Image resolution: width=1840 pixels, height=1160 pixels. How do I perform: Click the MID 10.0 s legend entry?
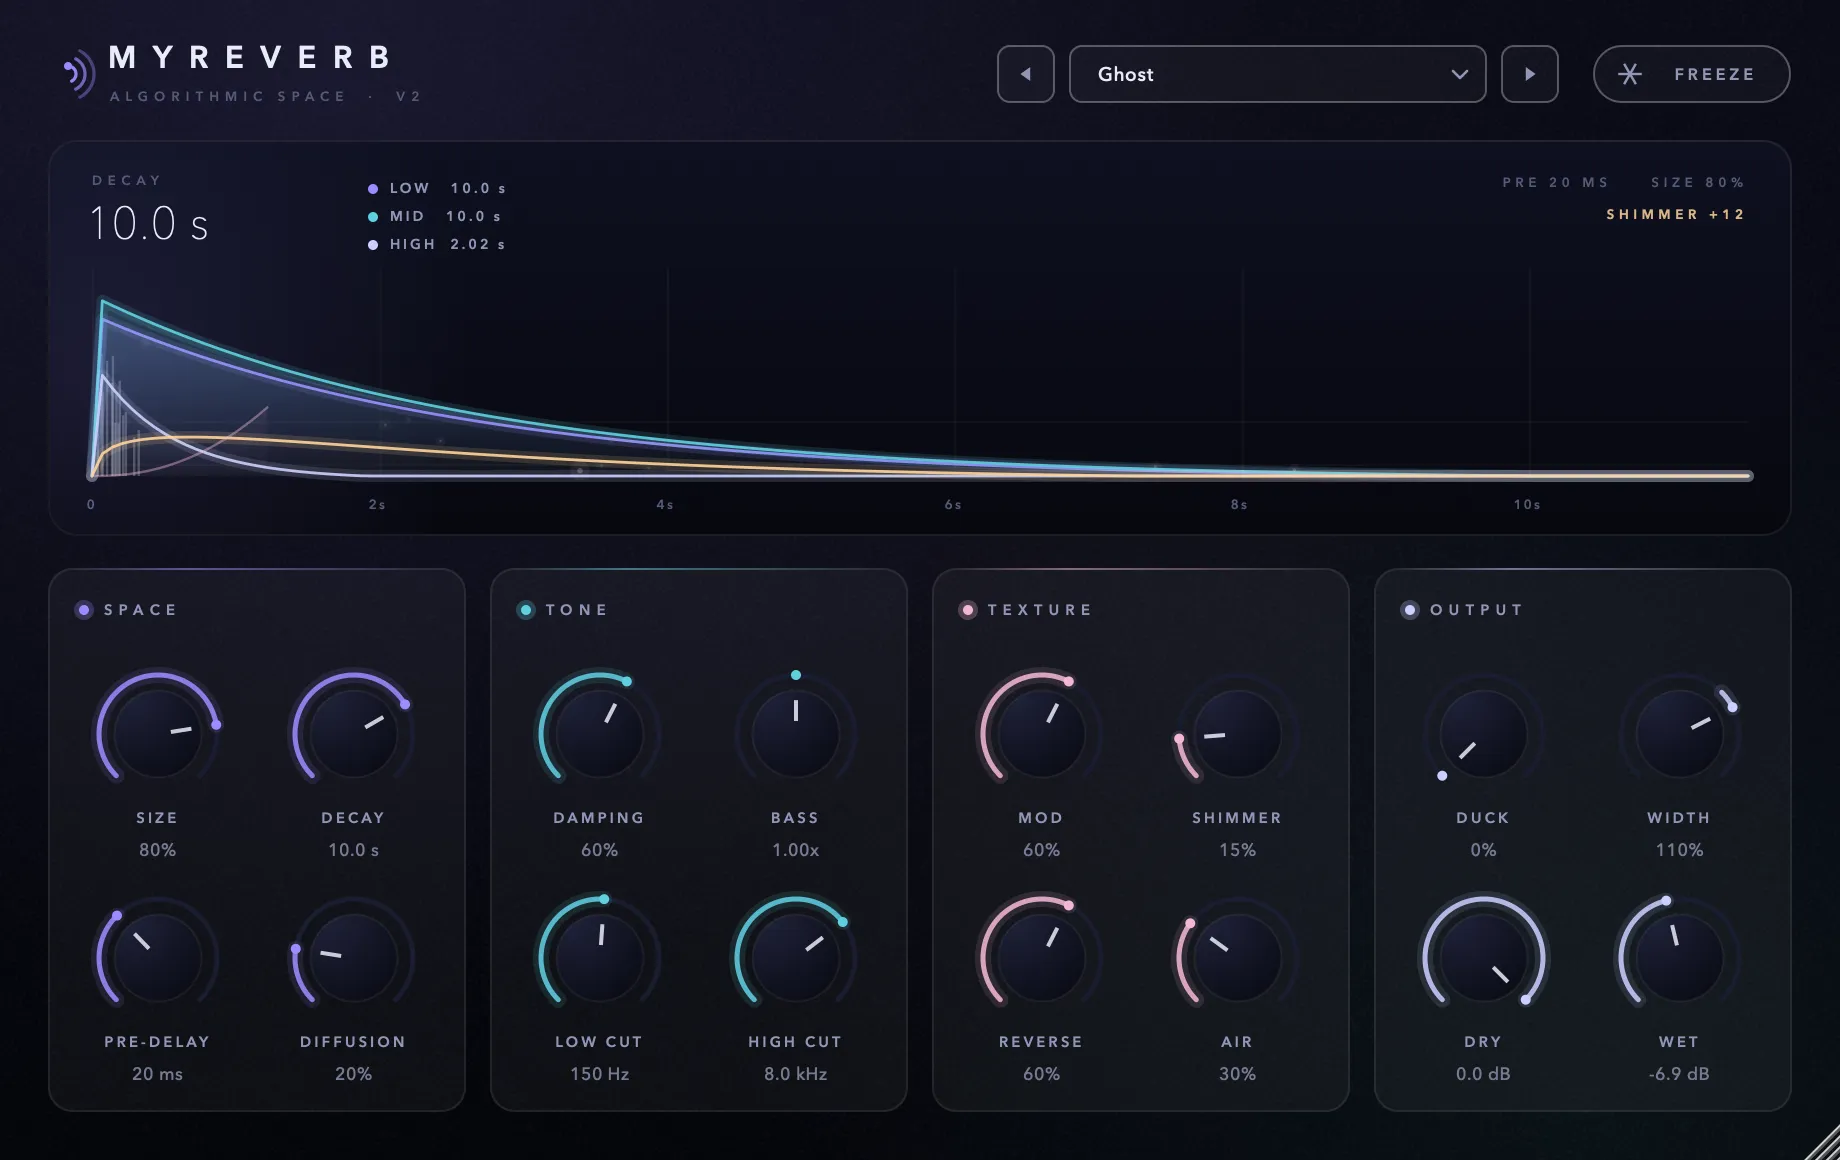(x=435, y=216)
